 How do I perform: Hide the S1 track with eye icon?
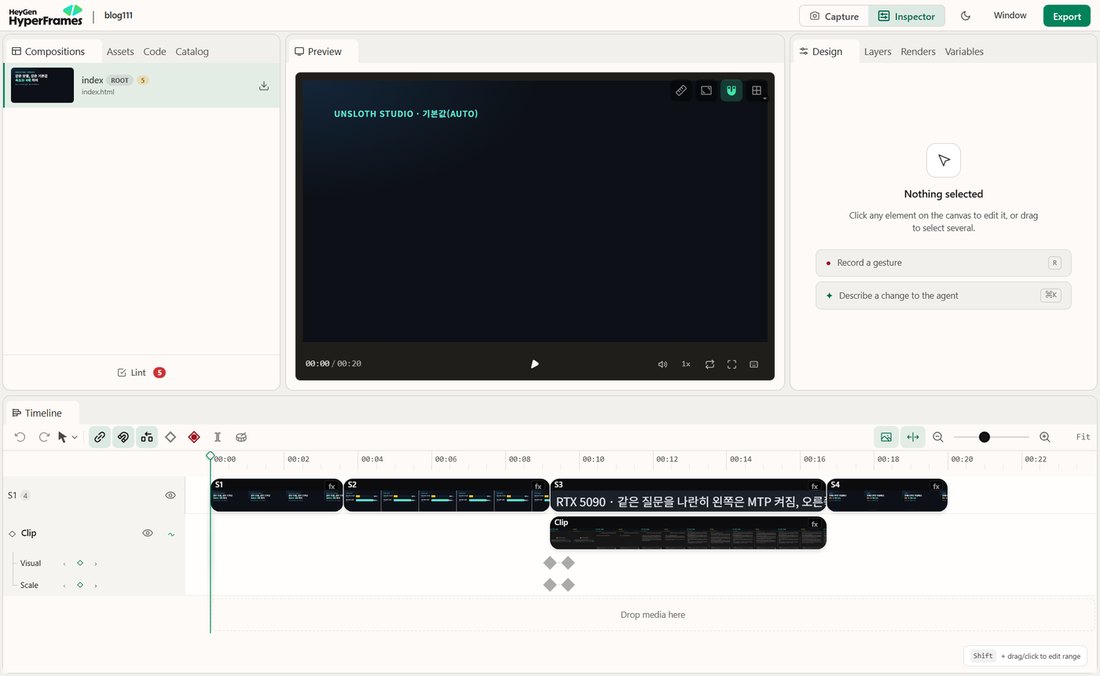click(170, 495)
